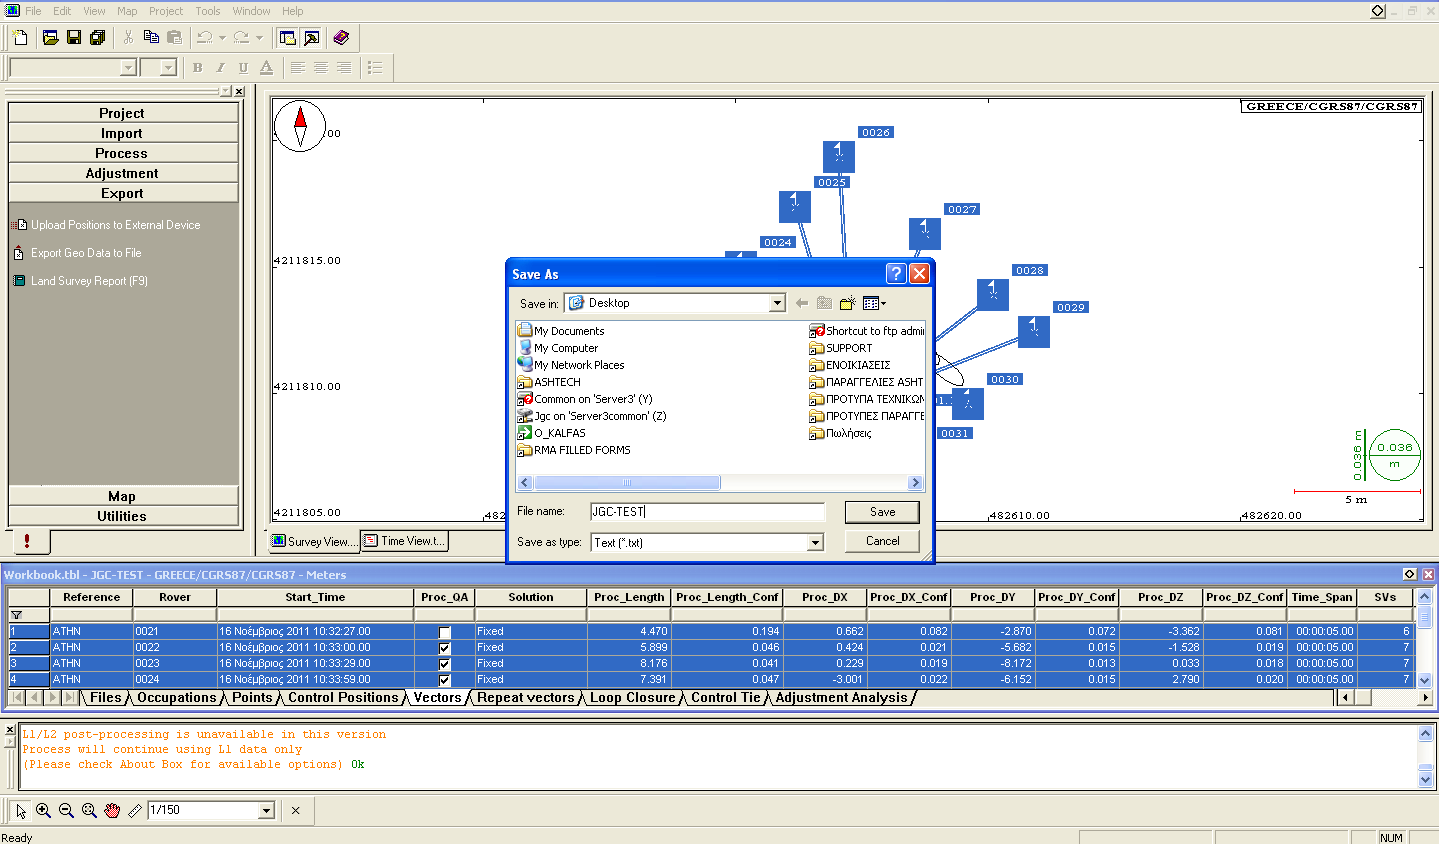Click the Save As horizontal scrollbar thumb
The width and height of the screenshot is (1439, 844).
[627, 483]
